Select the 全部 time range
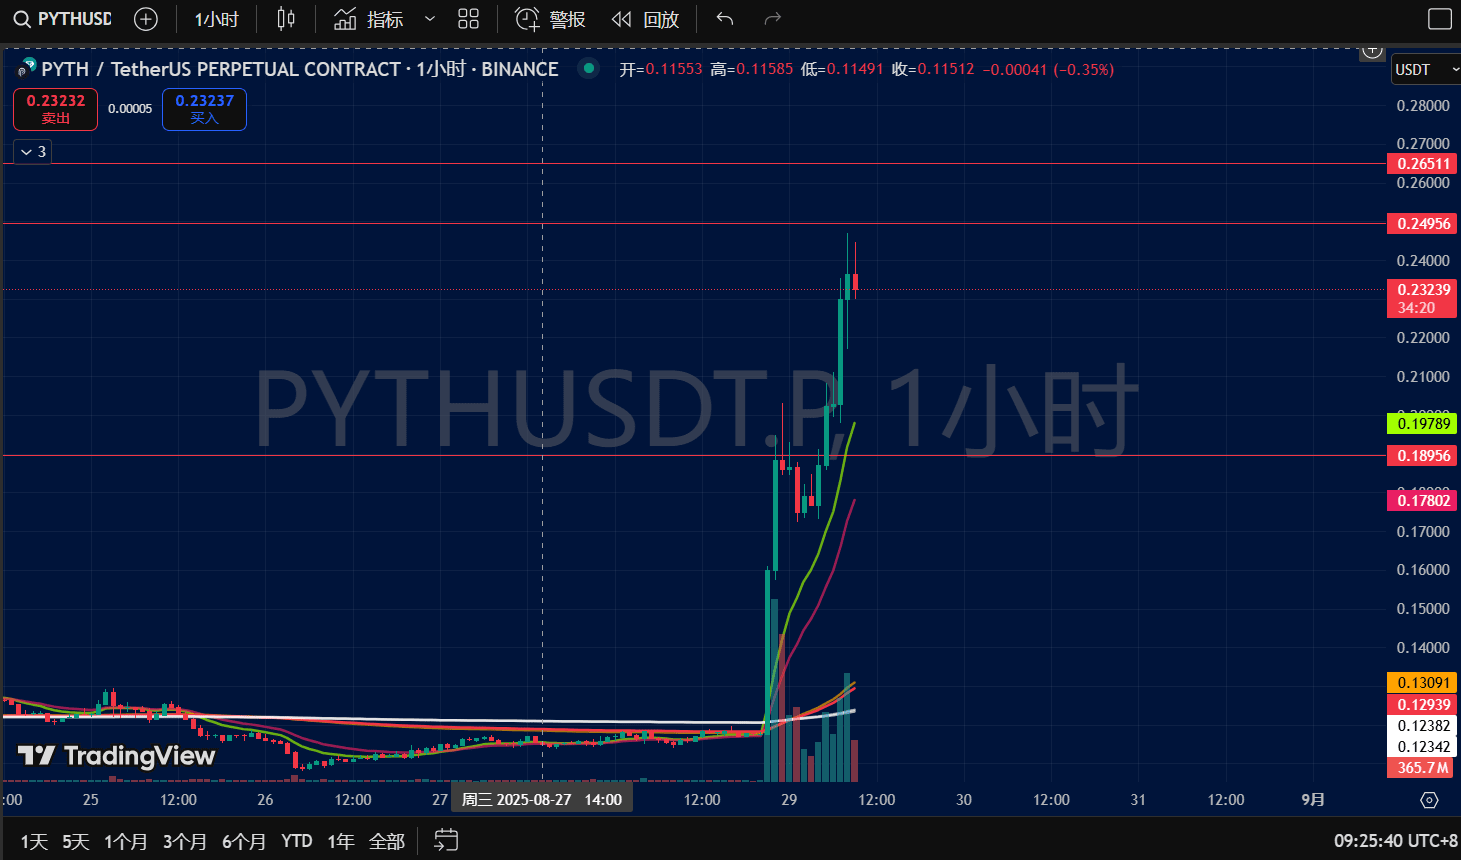Viewport: 1461px width, 860px height. (387, 841)
